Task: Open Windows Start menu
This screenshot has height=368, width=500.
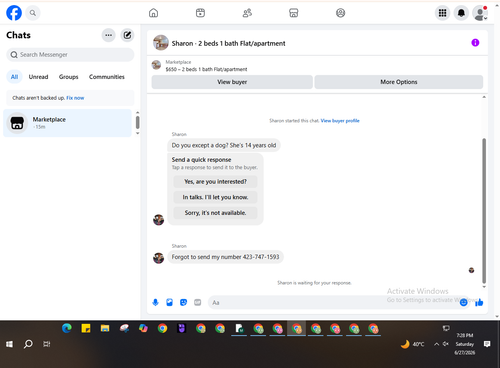Action: pos(9,344)
